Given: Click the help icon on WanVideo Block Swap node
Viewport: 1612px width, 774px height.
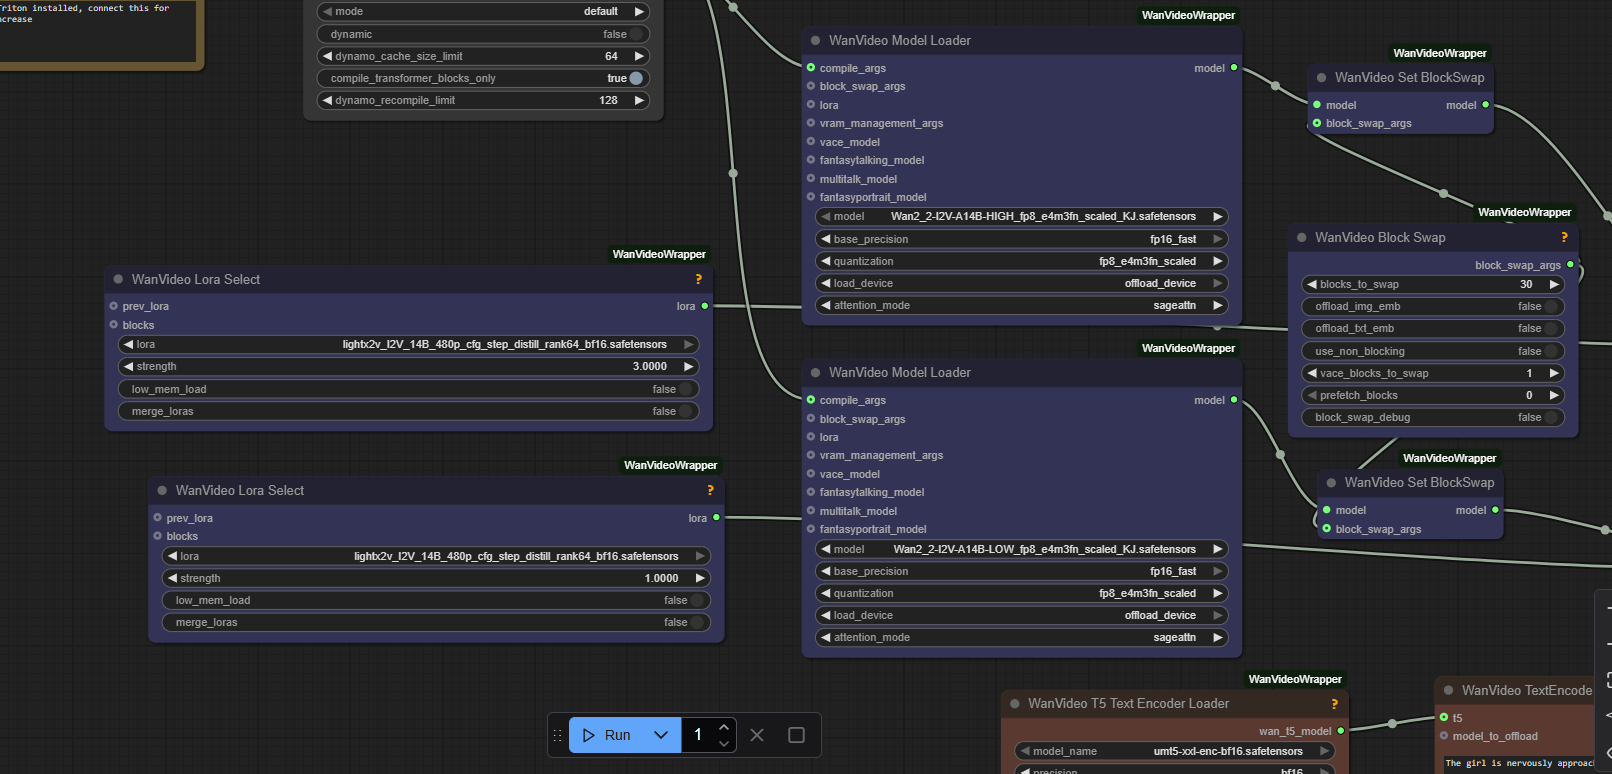Looking at the screenshot, I should pyautogui.click(x=1564, y=238).
